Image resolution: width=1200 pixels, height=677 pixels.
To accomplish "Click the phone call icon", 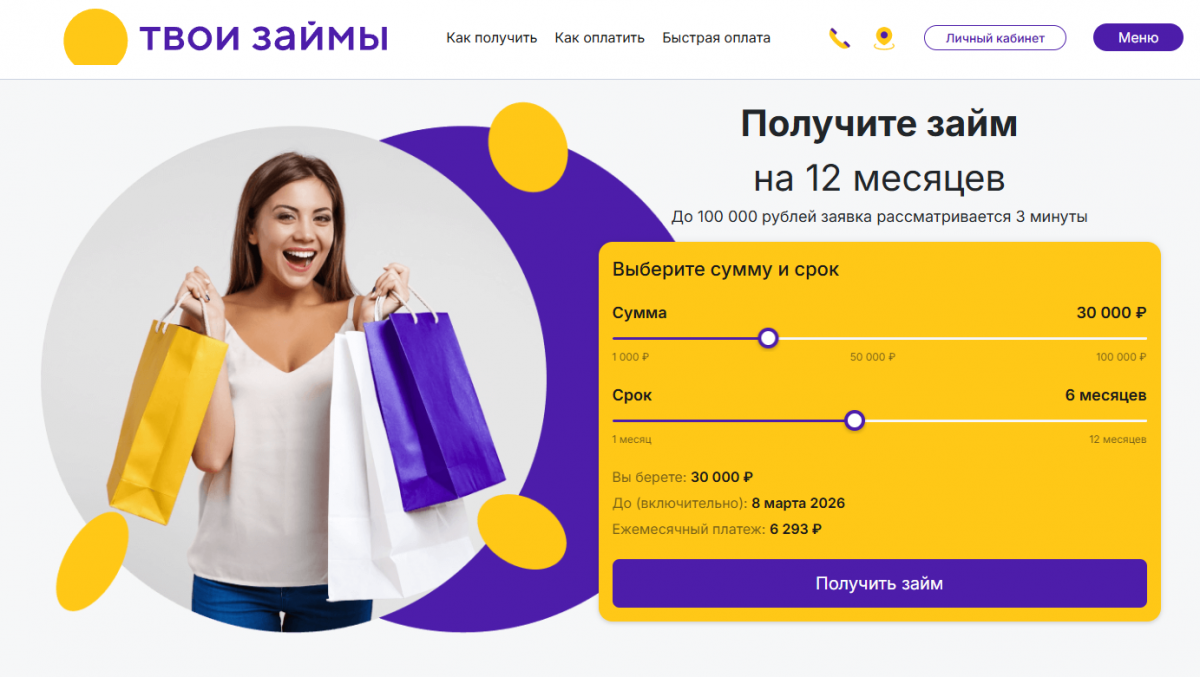I will coord(839,39).
